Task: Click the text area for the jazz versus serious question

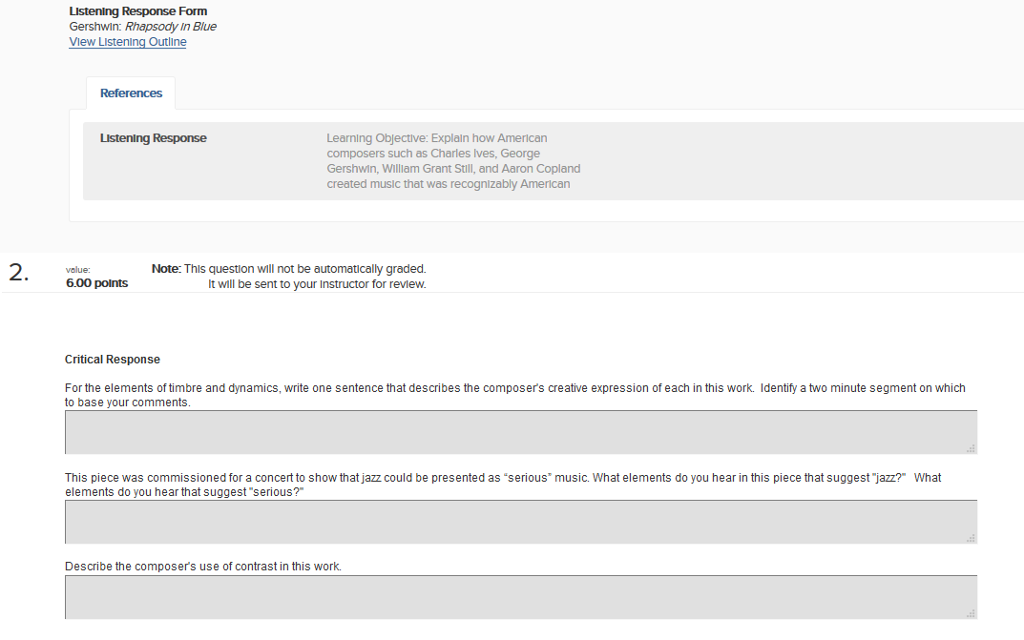Action: coord(520,521)
